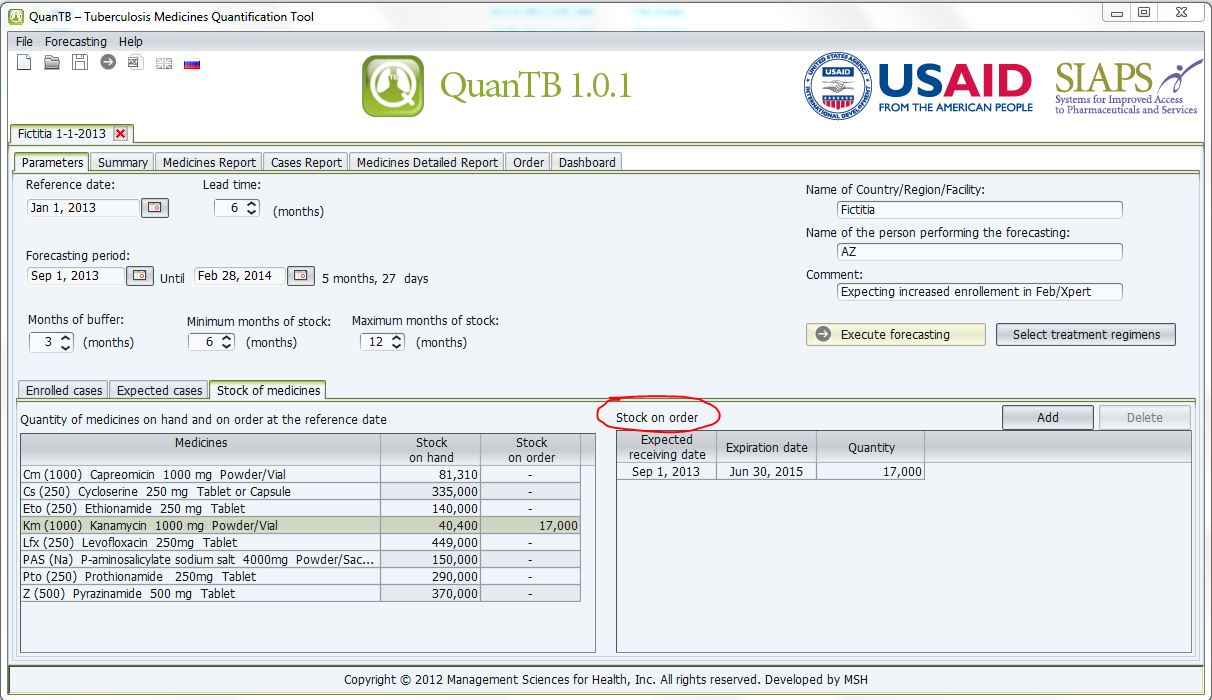Open a forecast file via folder icon

coord(52,63)
